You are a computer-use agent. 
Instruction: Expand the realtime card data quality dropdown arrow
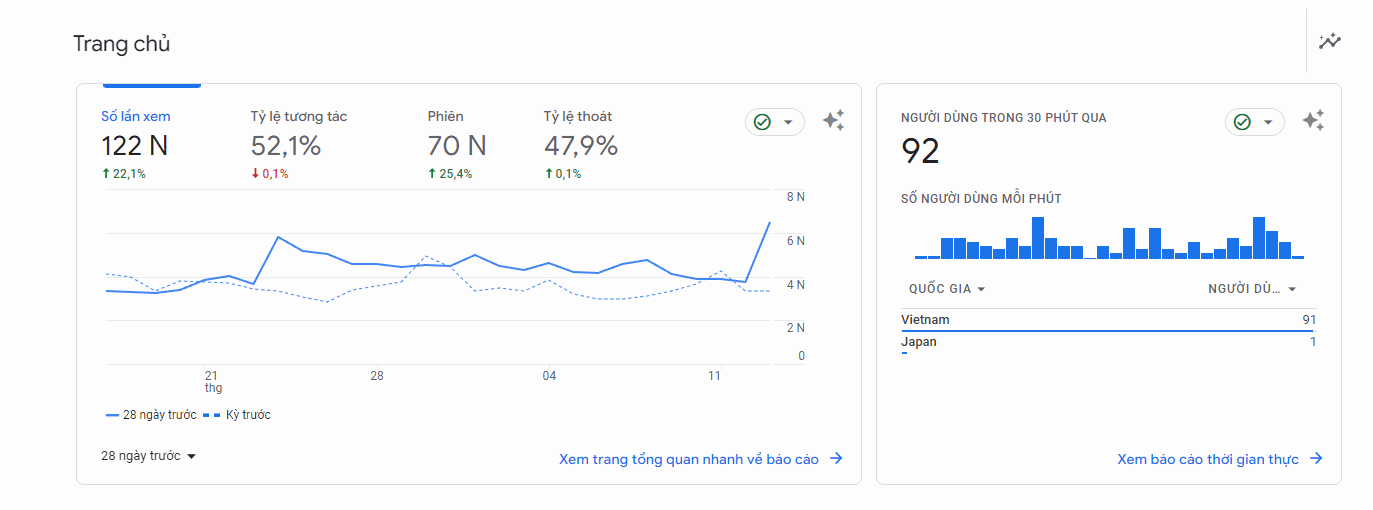(x=1268, y=122)
